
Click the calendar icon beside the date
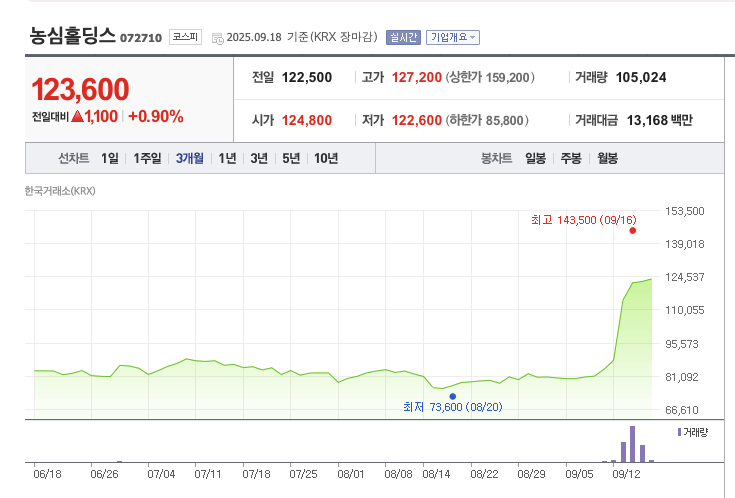[218, 38]
